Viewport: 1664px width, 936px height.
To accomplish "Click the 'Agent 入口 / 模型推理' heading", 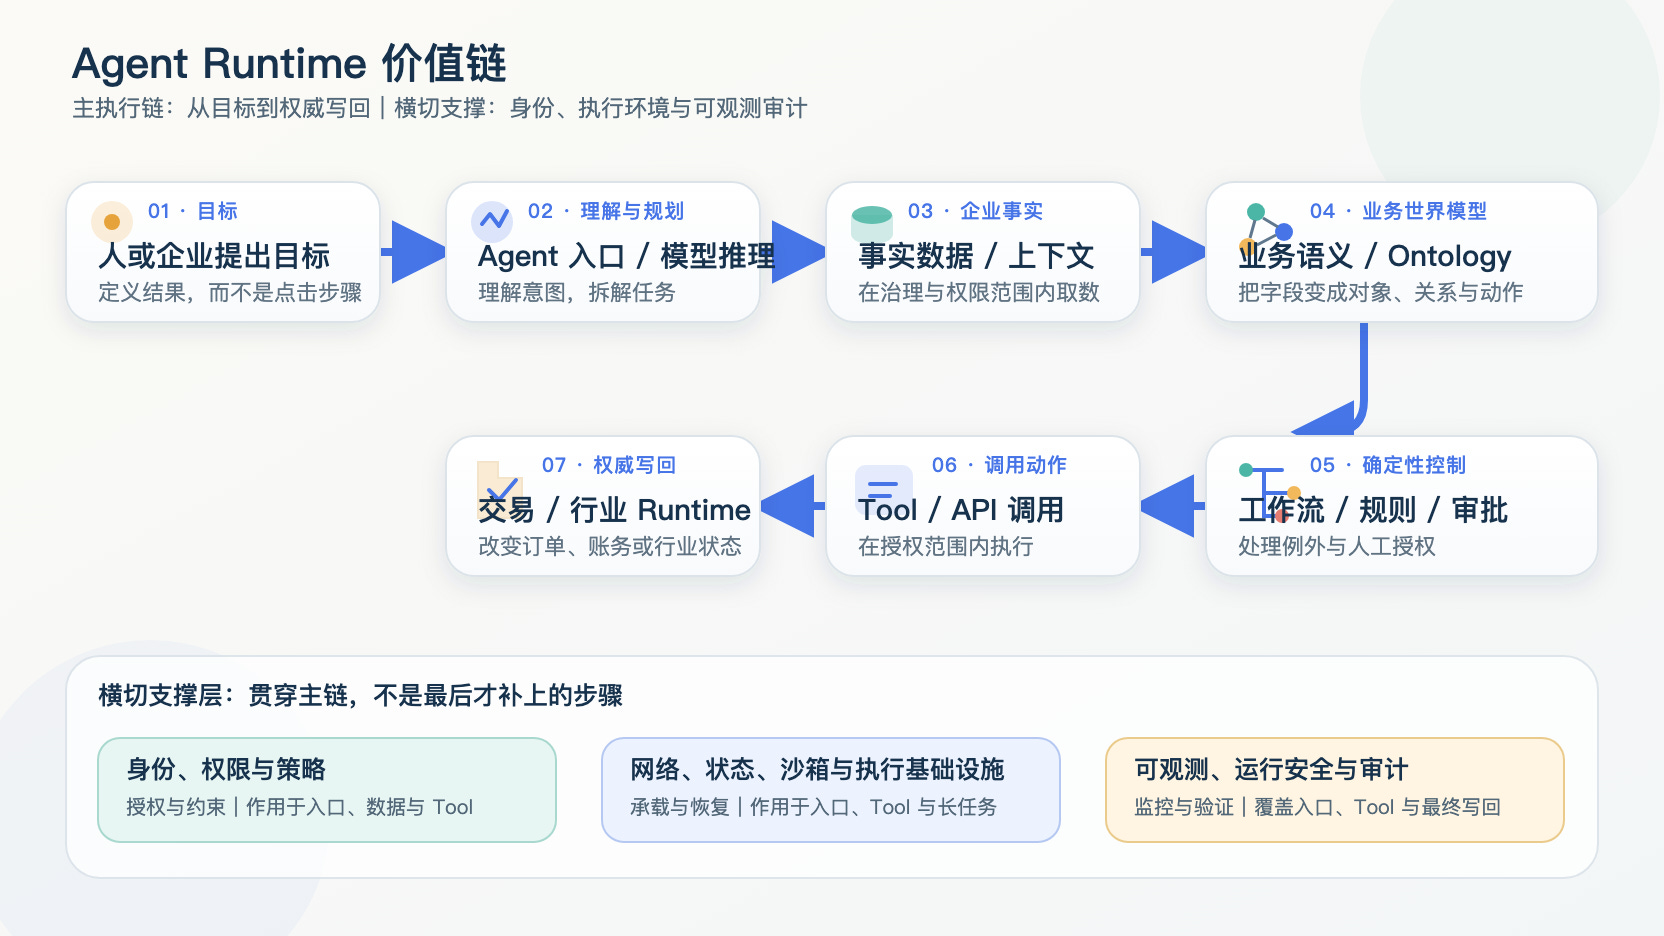I will click(x=627, y=256).
